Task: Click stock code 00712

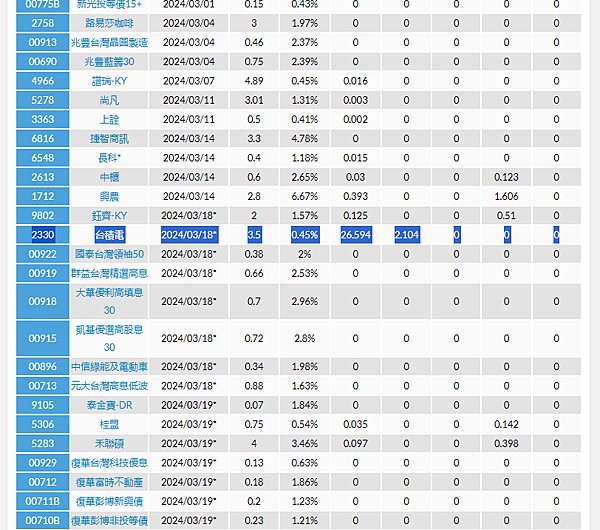Action: (42, 482)
